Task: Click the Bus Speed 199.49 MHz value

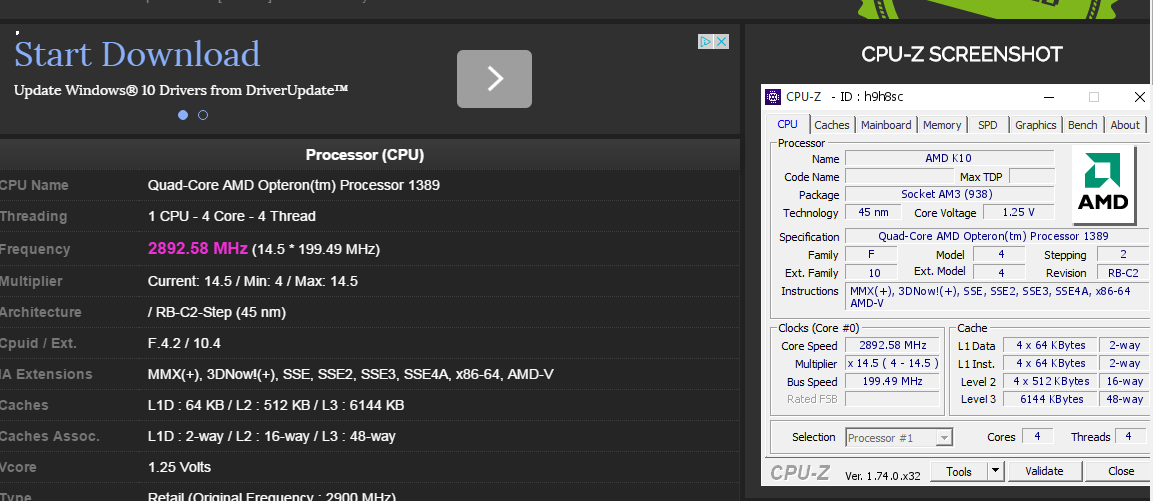Action: click(892, 382)
